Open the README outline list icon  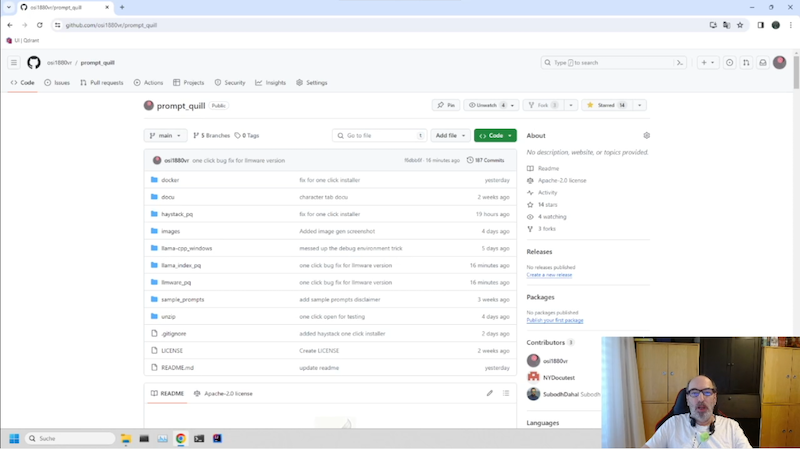click(x=506, y=393)
